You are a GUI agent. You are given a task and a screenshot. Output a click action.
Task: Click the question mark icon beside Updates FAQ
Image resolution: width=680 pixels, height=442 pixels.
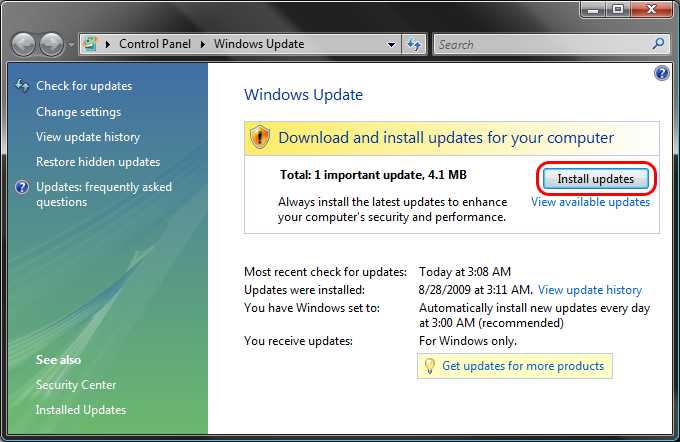(x=22, y=187)
